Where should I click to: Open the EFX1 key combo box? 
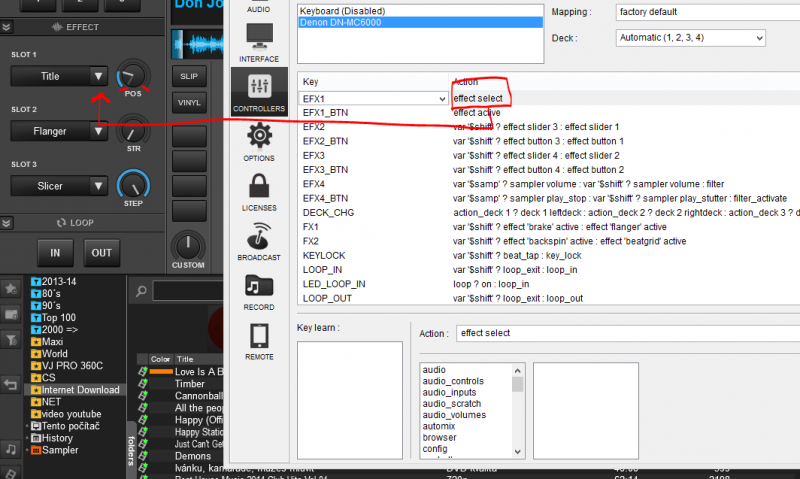click(x=373, y=98)
